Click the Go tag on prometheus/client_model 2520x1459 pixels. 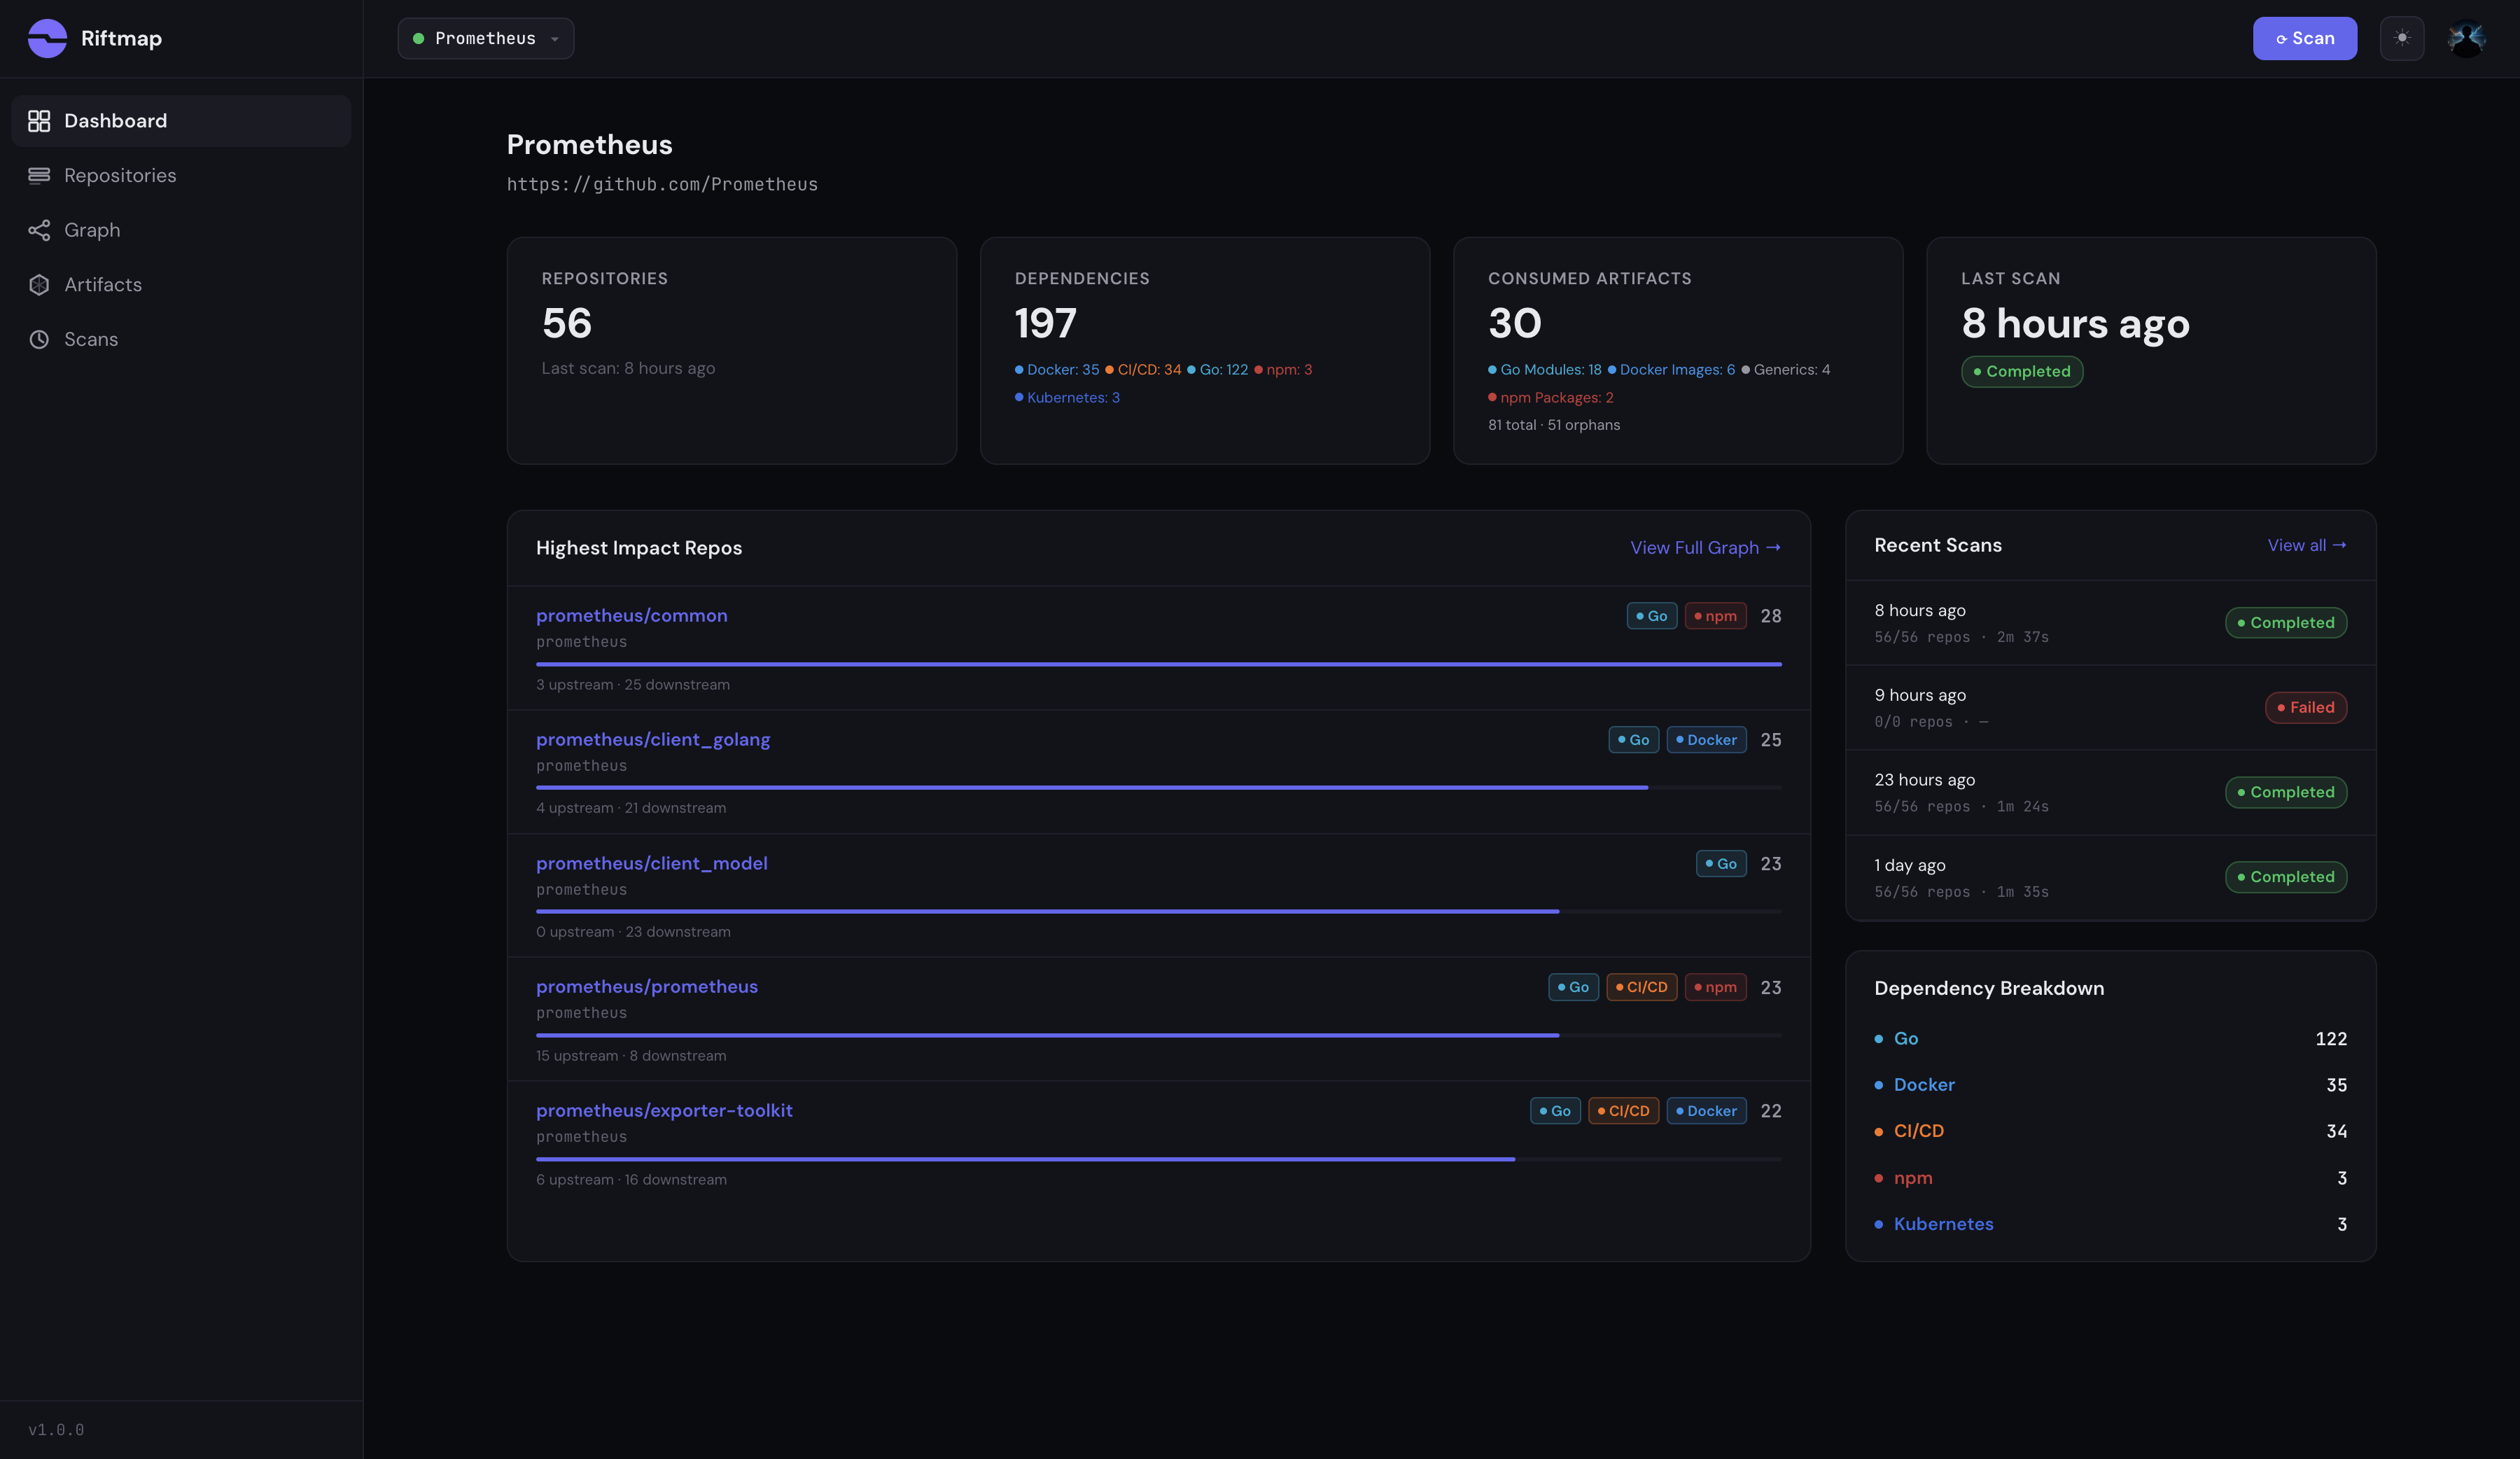point(1721,864)
